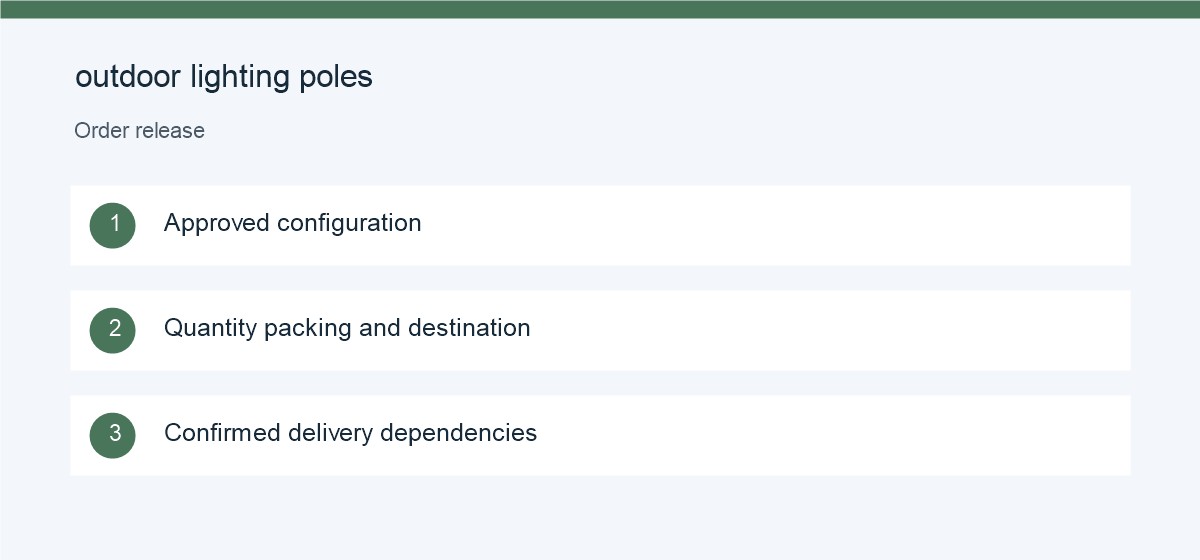Open the Approved configuration step
This screenshot has height=560, width=1200.
tap(600, 225)
